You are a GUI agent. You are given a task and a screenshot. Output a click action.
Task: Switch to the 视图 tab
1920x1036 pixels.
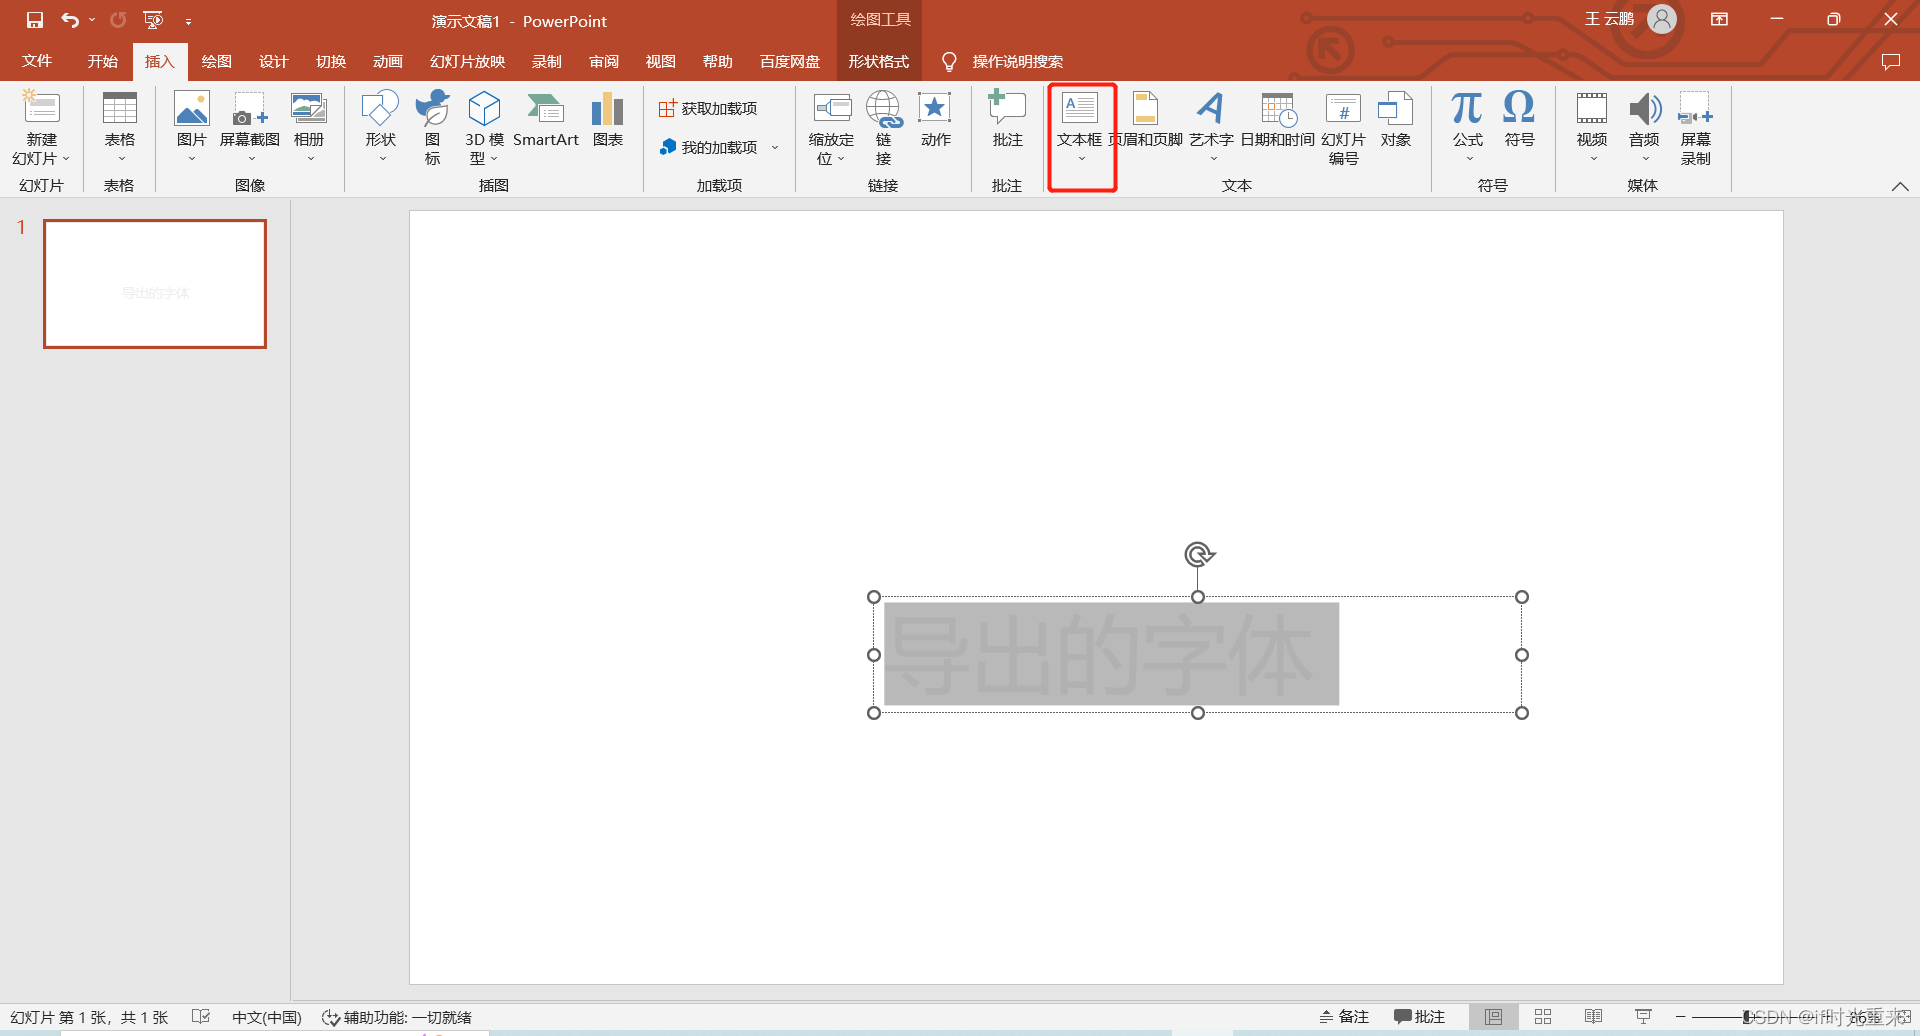[661, 61]
